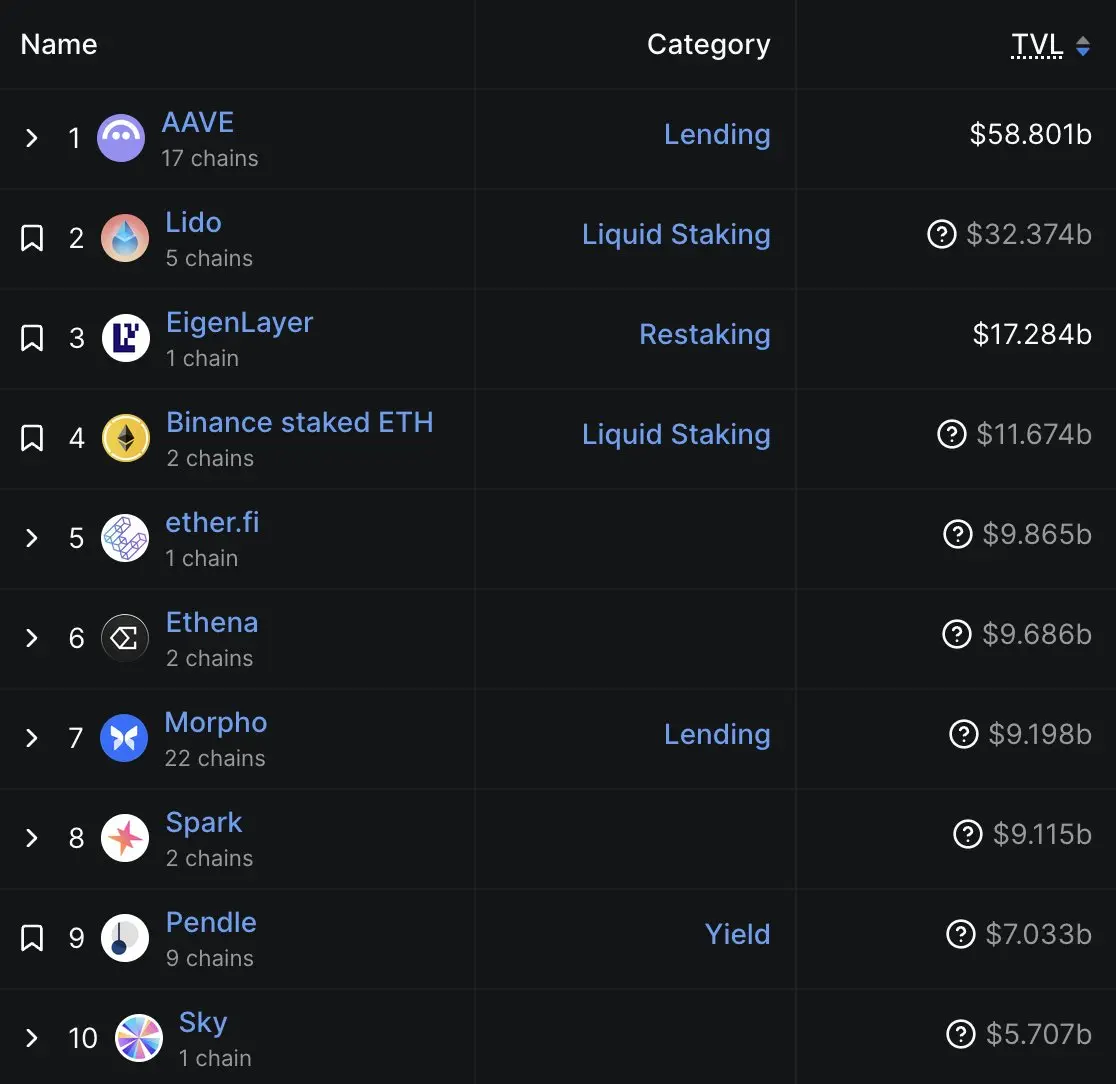Click the AAVE protocol logo icon
The width and height of the screenshot is (1116, 1084).
tap(121, 138)
